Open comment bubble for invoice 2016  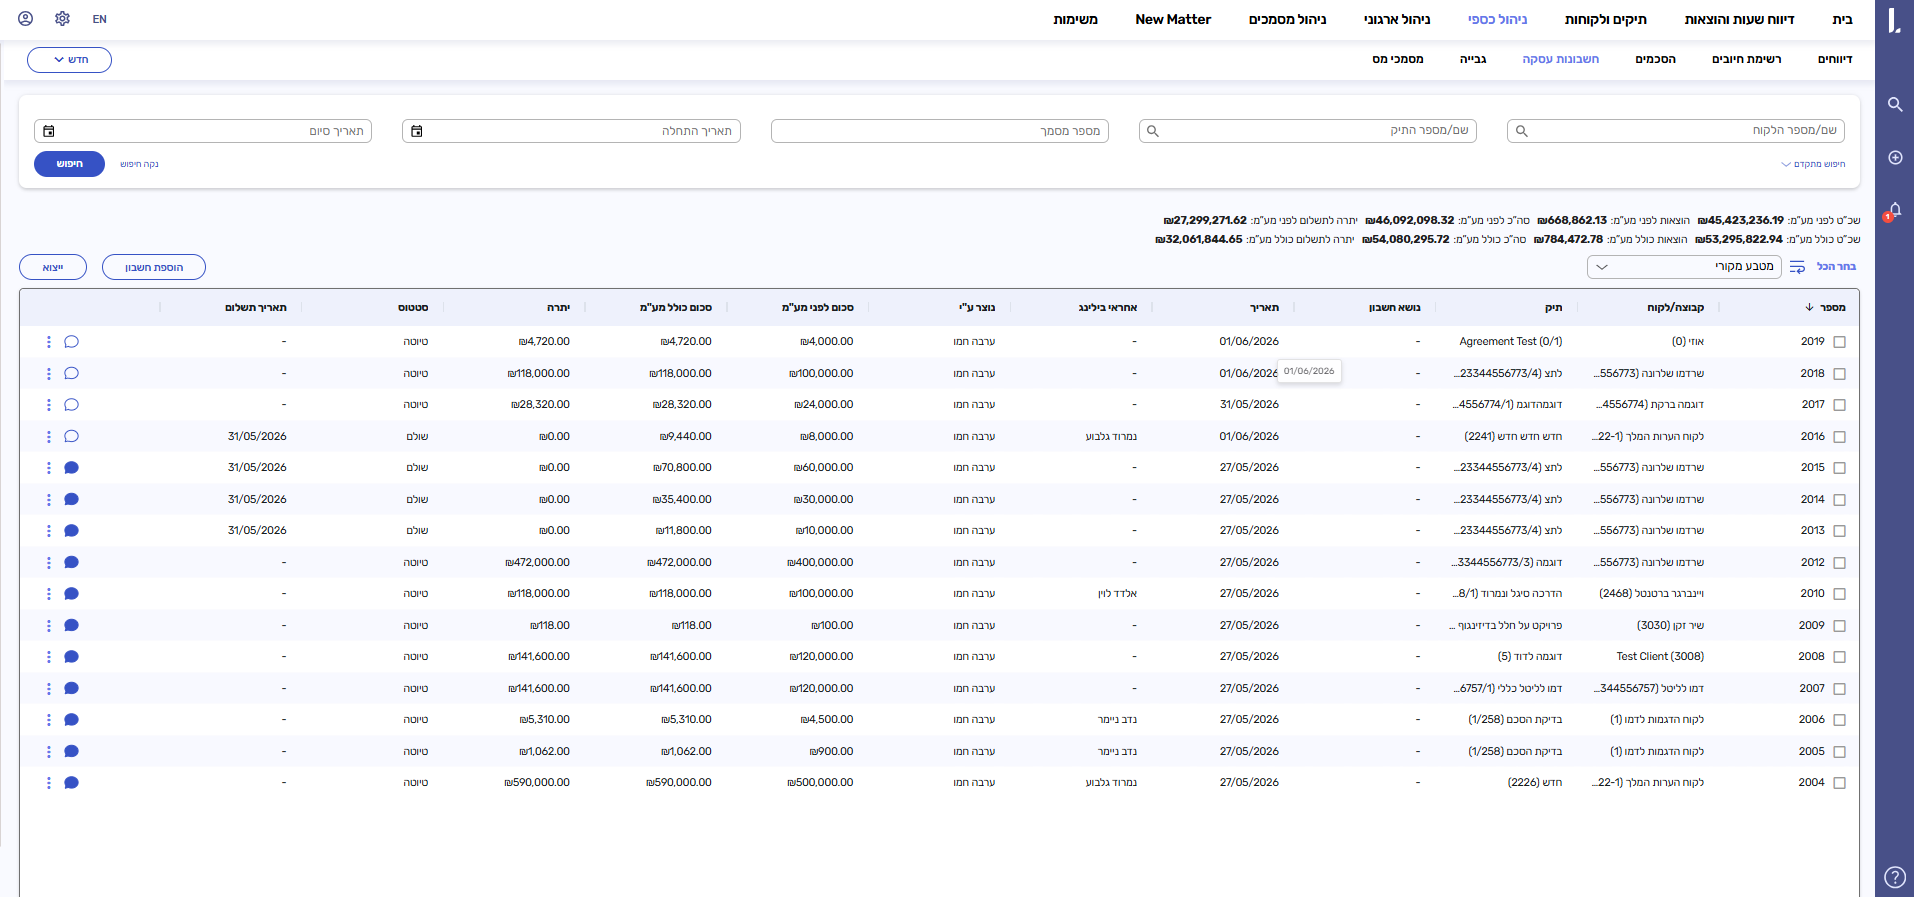[71, 436]
